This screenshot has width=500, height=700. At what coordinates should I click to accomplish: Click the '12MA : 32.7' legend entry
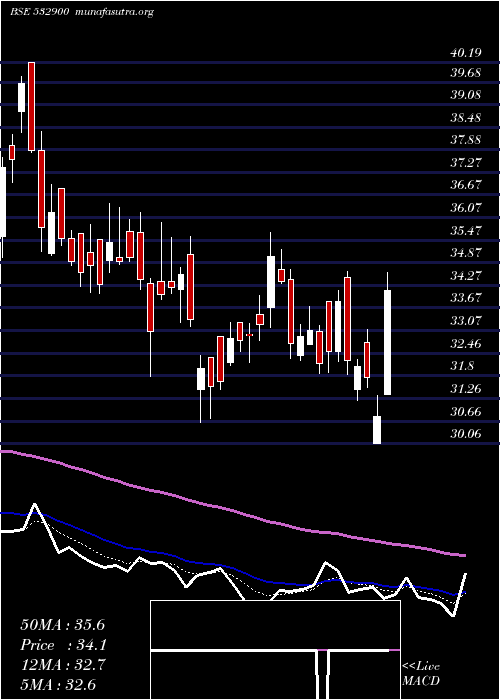coord(62,665)
